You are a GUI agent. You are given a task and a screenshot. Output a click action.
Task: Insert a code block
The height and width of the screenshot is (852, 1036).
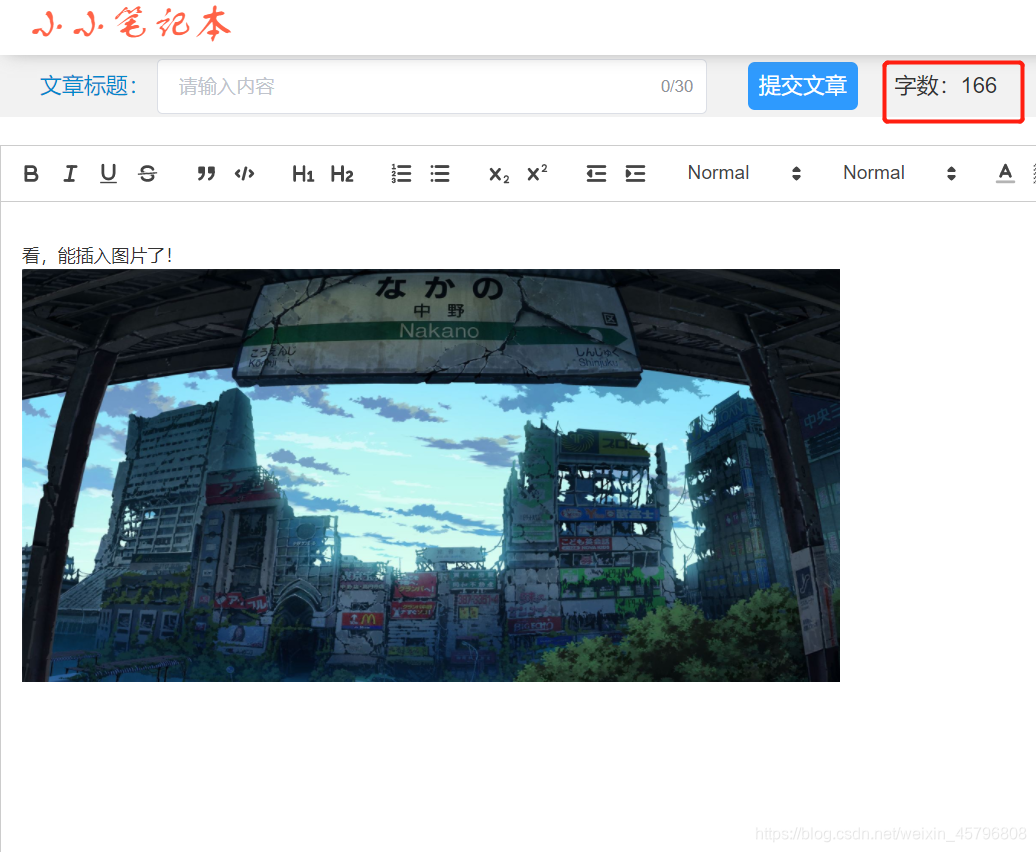tap(244, 174)
